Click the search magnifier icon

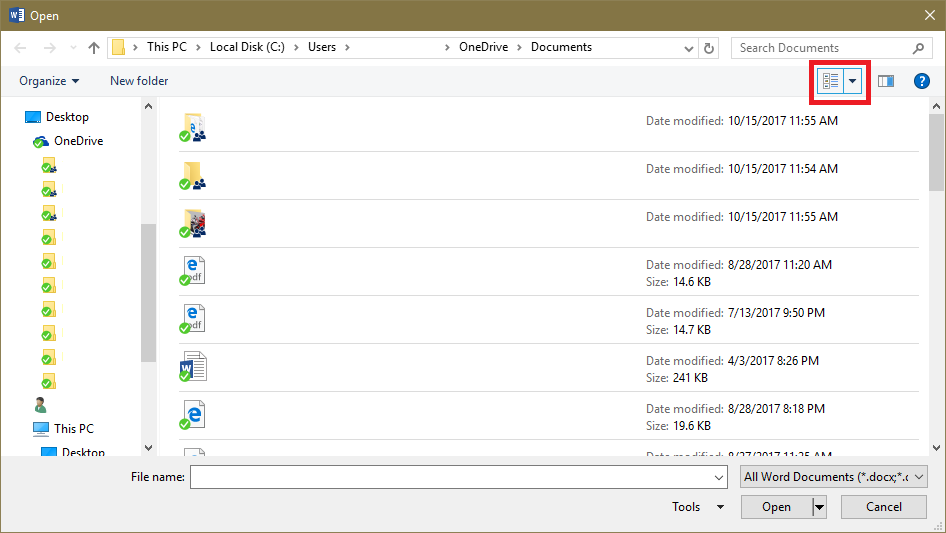(918, 48)
